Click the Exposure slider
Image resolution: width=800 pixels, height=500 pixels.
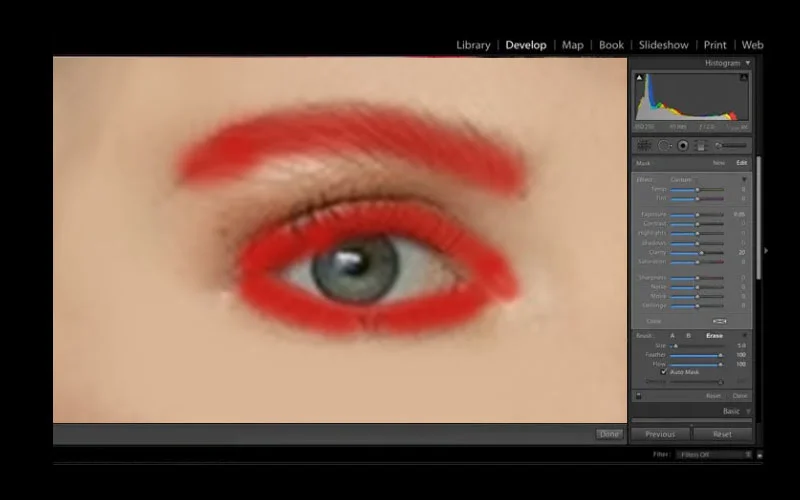click(697, 215)
